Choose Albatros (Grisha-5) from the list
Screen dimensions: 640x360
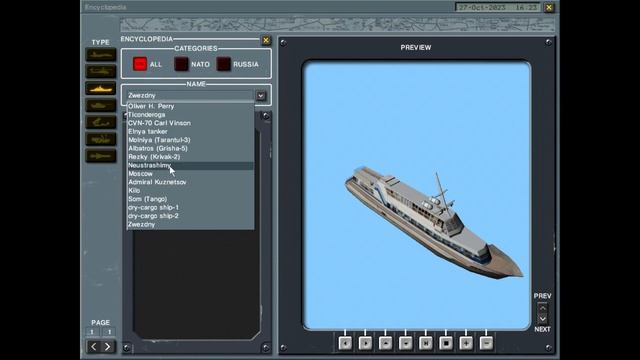[191, 148]
